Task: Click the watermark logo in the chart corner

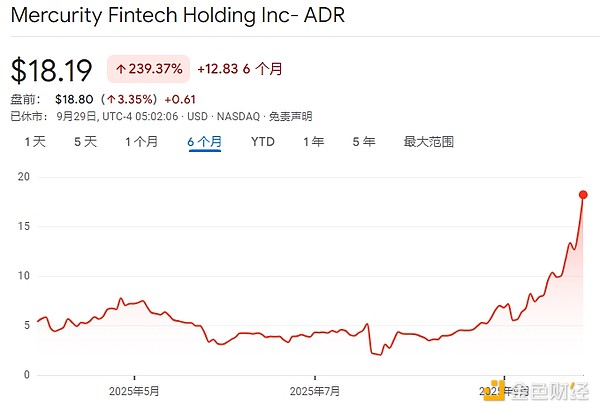Action: 493,390
